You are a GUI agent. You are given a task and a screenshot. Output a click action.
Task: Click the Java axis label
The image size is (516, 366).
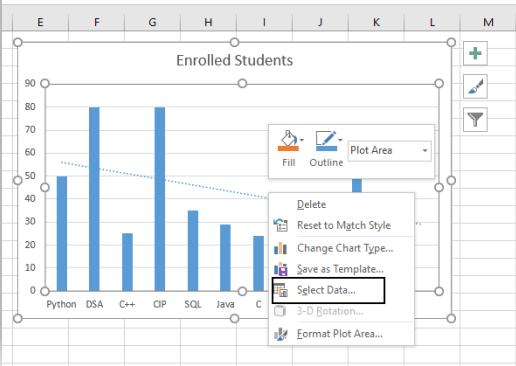[x=225, y=304]
